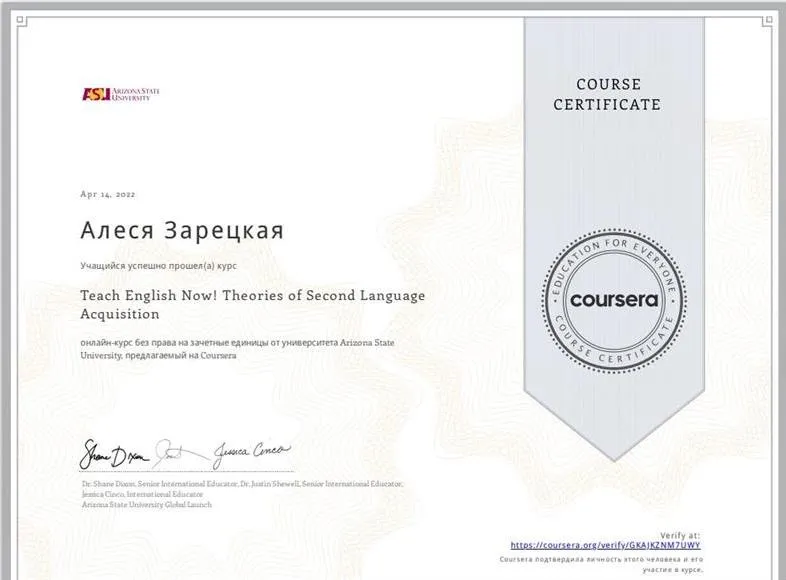Image resolution: width=786 pixels, height=580 pixels.
Task: Click text 'Учащийся успешно прошел(а) курс'
Action: pyautogui.click(x=158, y=266)
